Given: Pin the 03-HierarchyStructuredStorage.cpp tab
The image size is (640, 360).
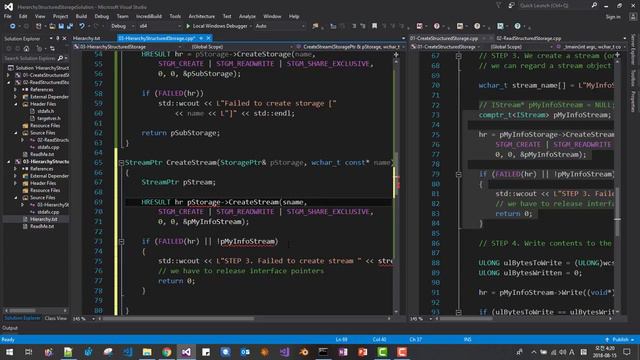Looking at the screenshot, I should tap(201, 38).
